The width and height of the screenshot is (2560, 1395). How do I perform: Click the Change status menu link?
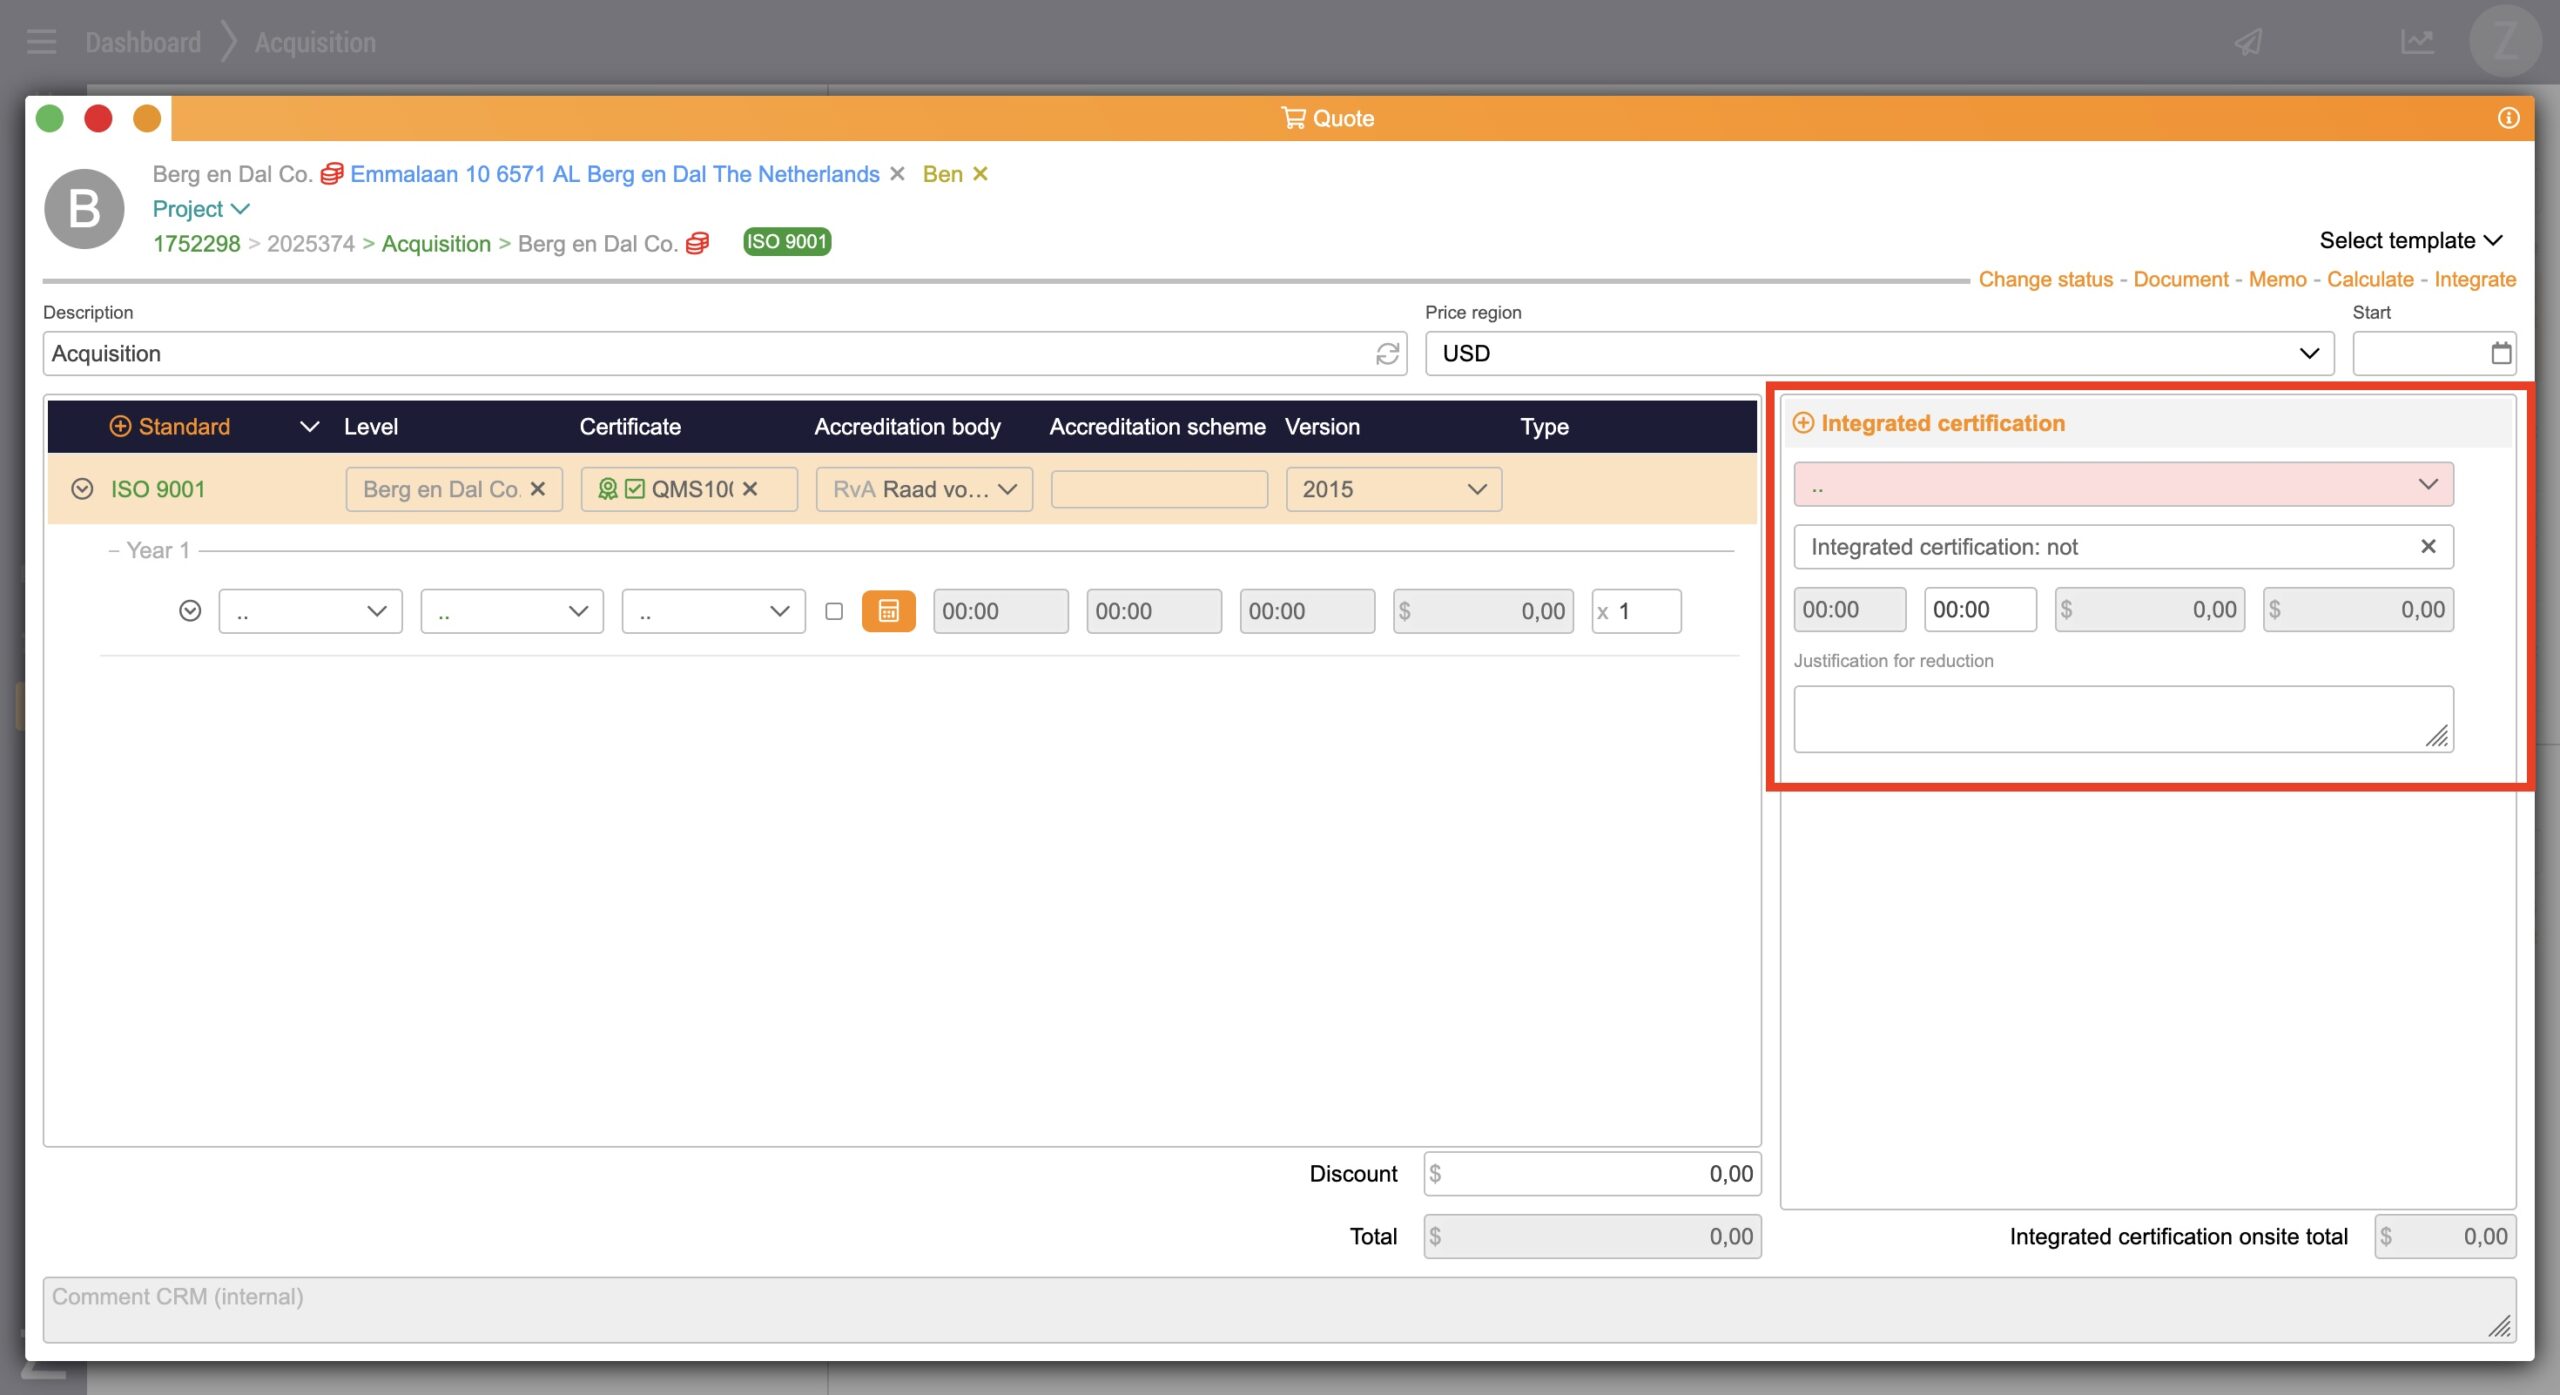click(2045, 280)
